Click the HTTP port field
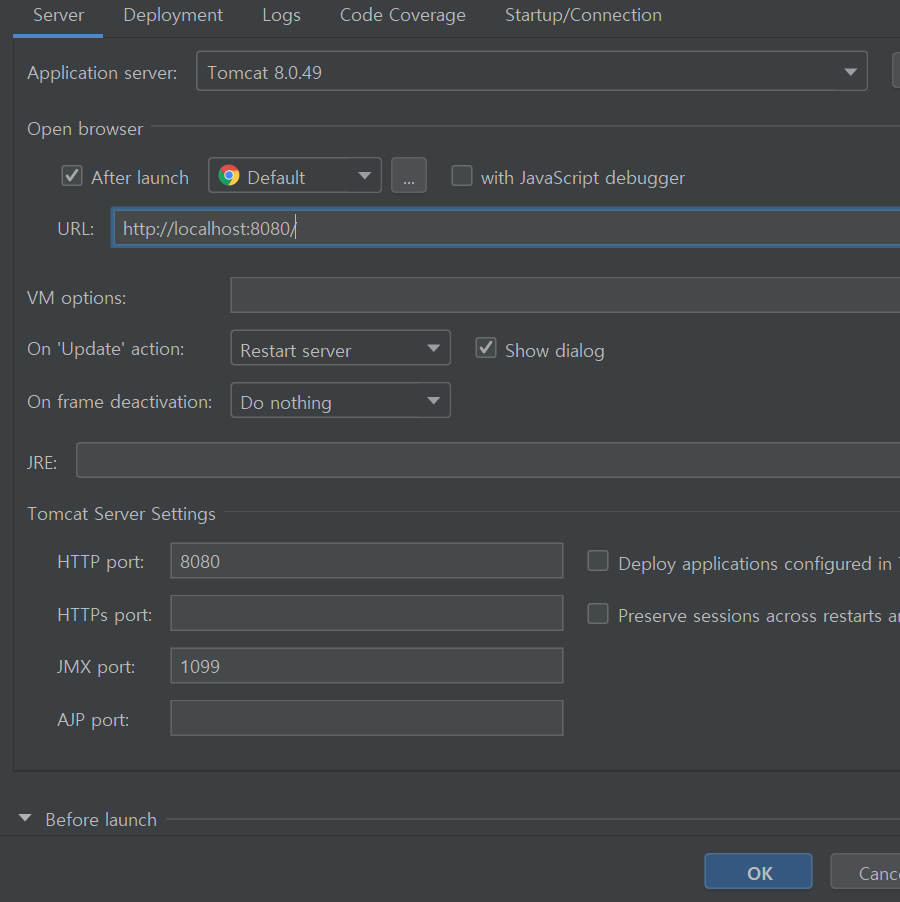The height and width of the screenshot is (902, 900). [367, 561]
